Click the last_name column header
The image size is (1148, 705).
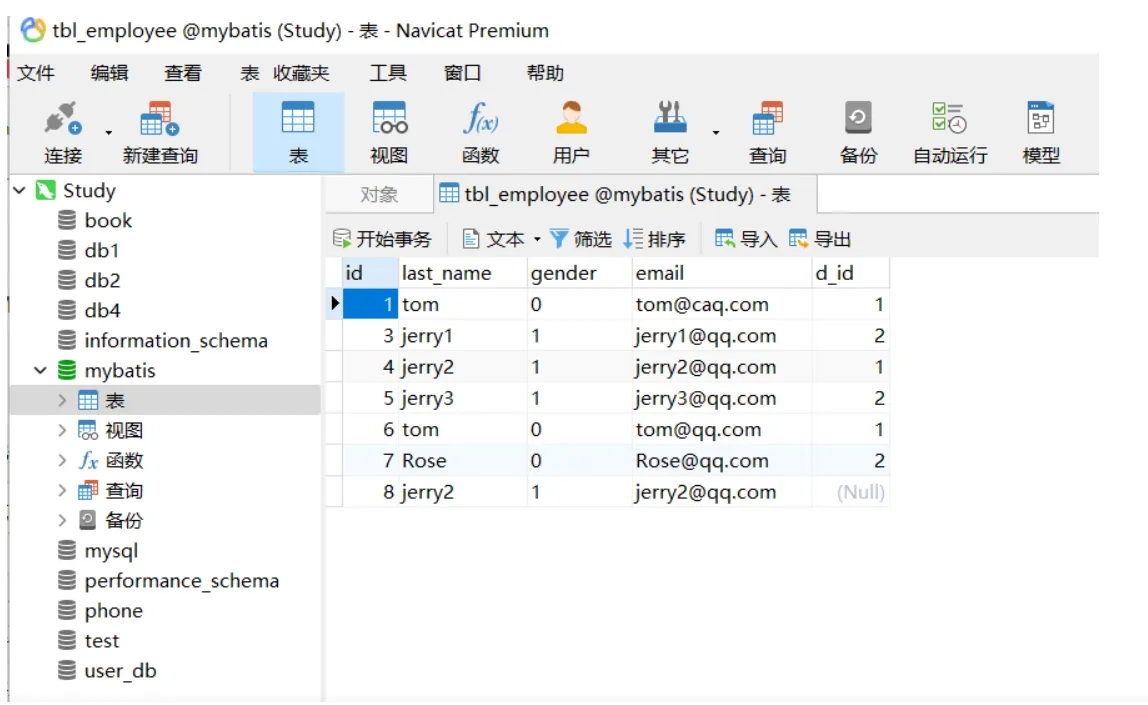[x=462, y=273]
